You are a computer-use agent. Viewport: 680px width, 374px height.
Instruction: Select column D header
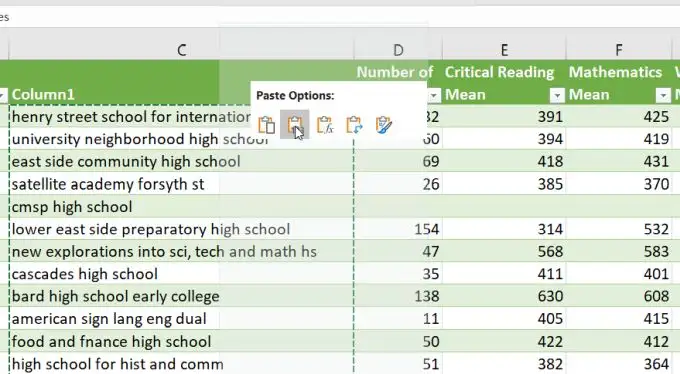point(398,49)
